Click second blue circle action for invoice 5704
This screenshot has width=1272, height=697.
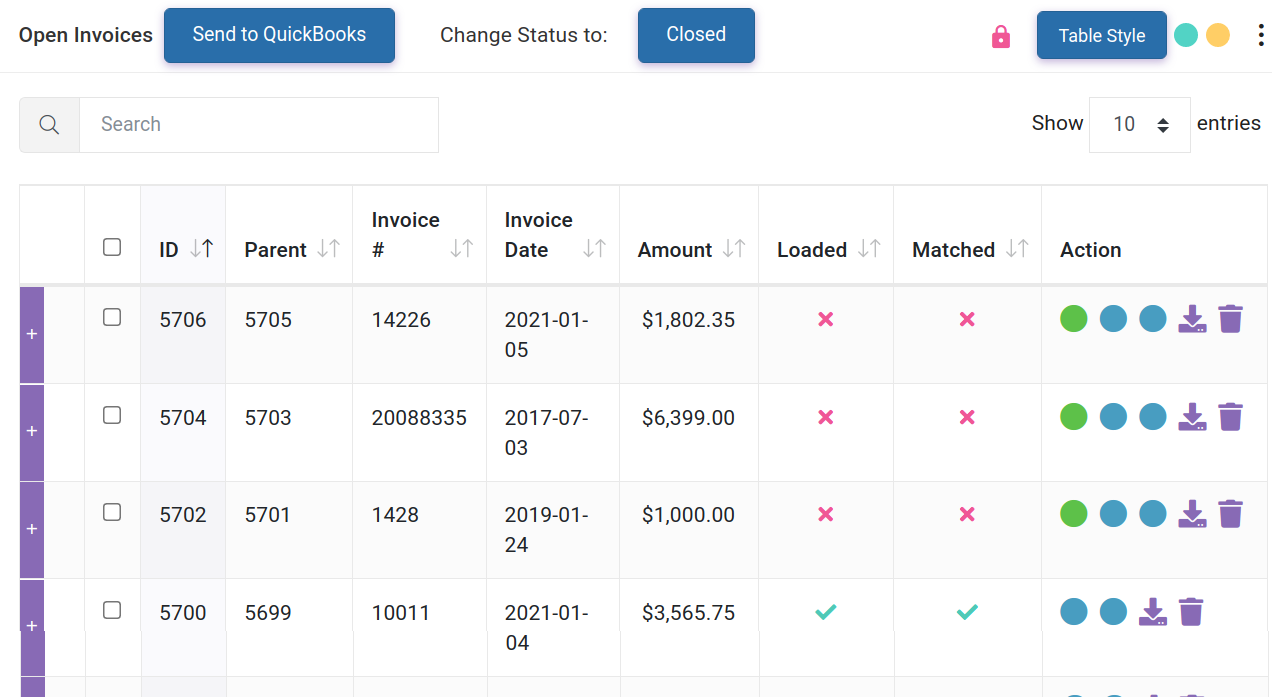coord(1153,417)
